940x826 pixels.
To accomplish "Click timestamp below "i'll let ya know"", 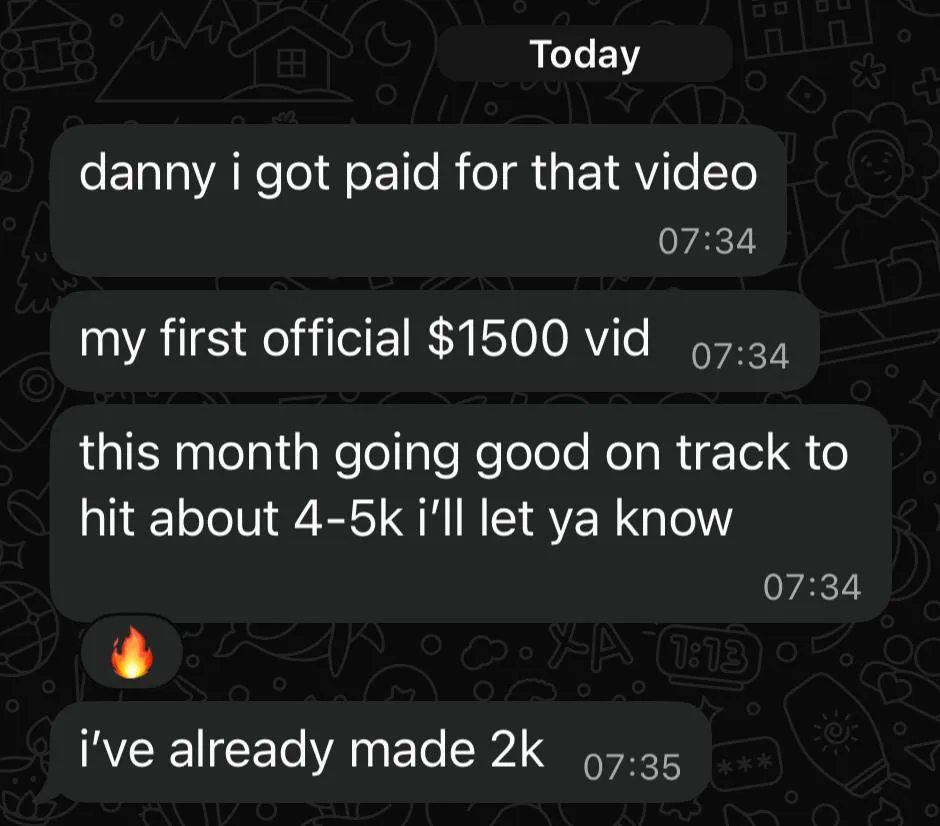I will point(812,587).
